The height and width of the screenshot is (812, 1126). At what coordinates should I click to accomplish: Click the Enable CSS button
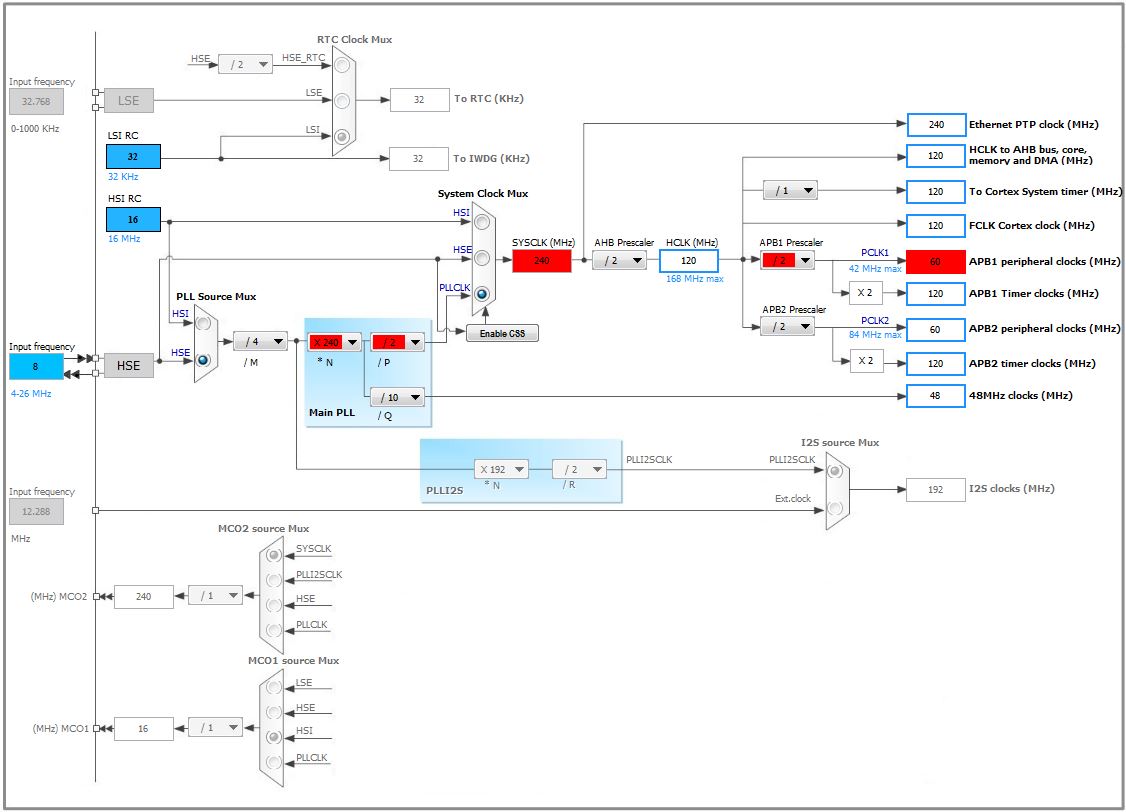(502, 333)
